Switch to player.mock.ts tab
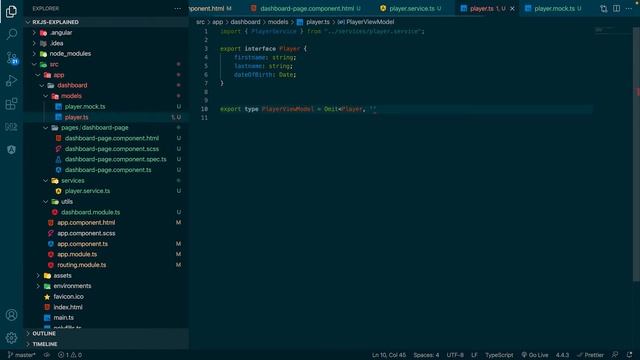The height and width of the screenshot is (360, 640). 553,9
